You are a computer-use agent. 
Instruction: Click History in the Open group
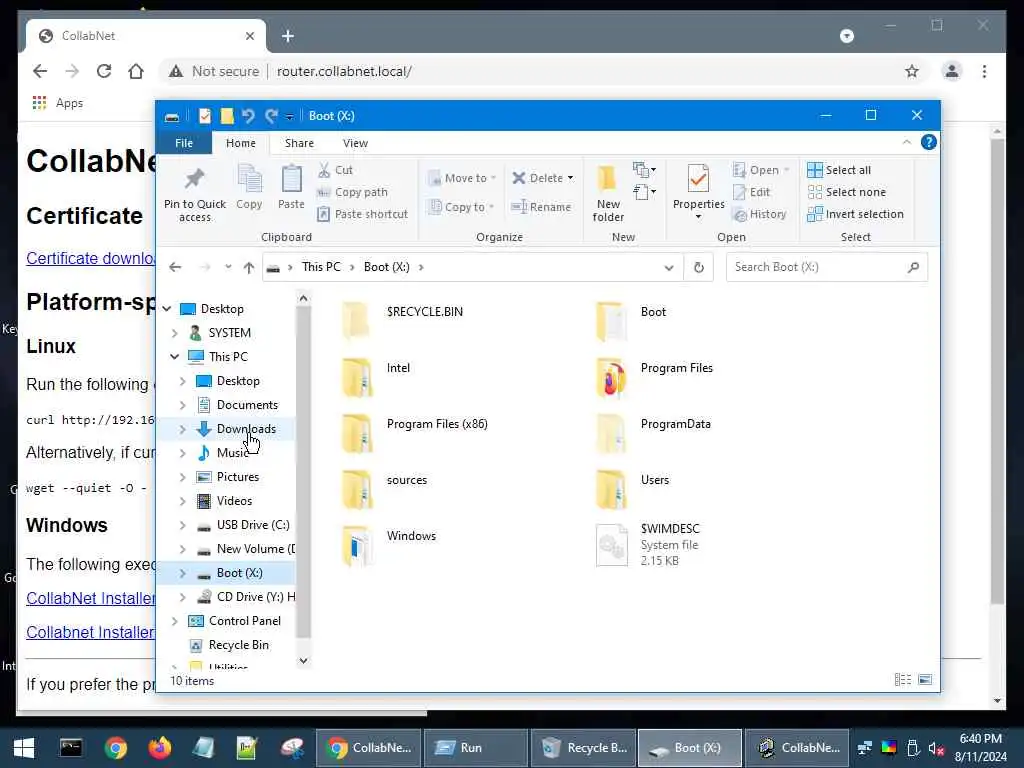coord(760,214)
